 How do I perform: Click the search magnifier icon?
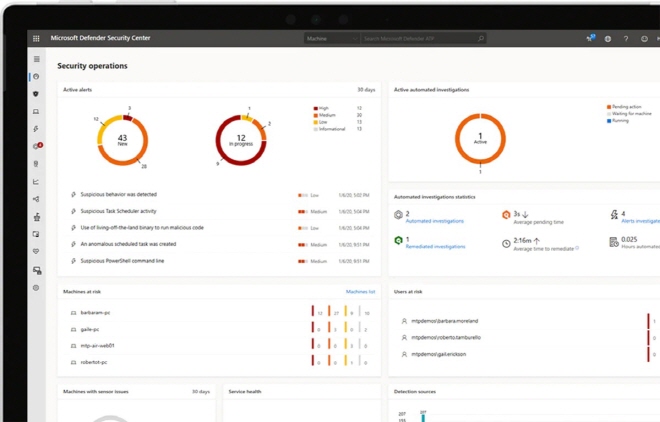pyautogui.click(x=481, y=38)
